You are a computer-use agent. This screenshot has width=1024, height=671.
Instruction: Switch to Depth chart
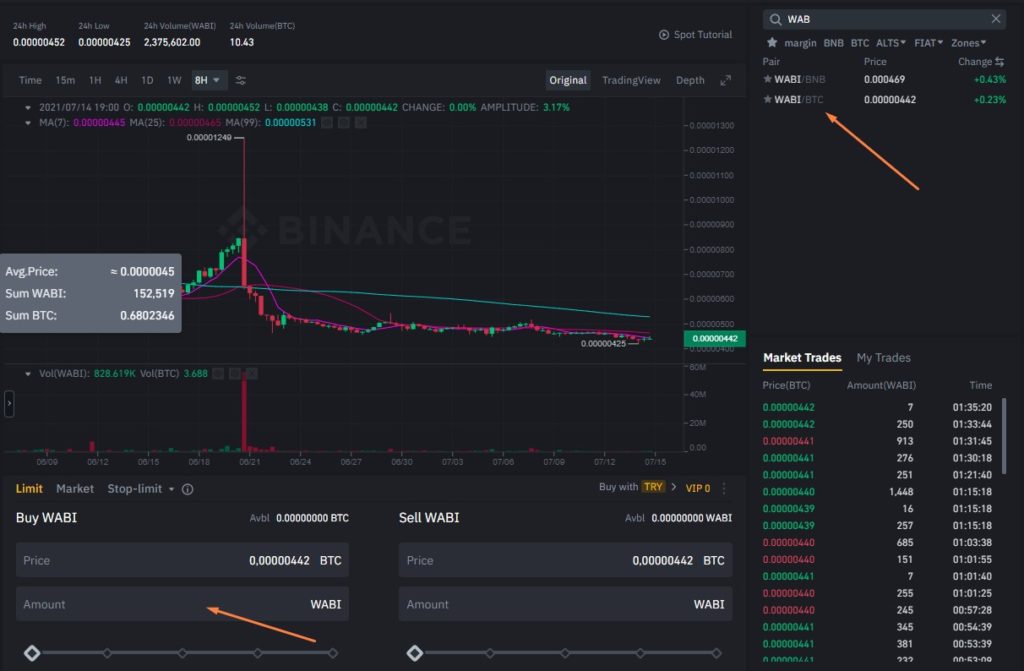690,80
